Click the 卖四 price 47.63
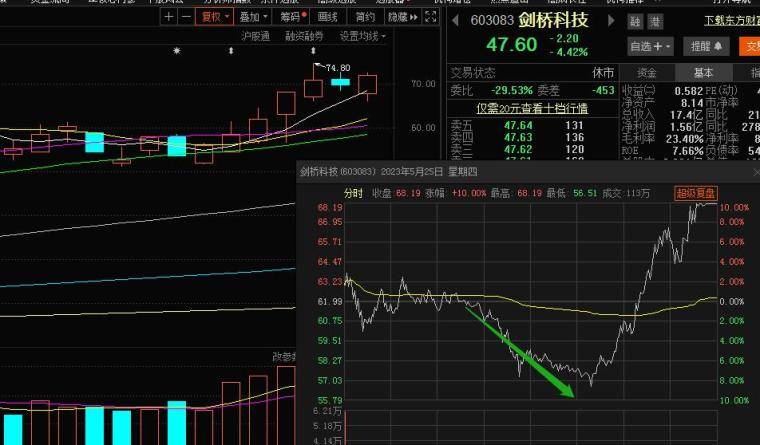 tap(518, 138)
